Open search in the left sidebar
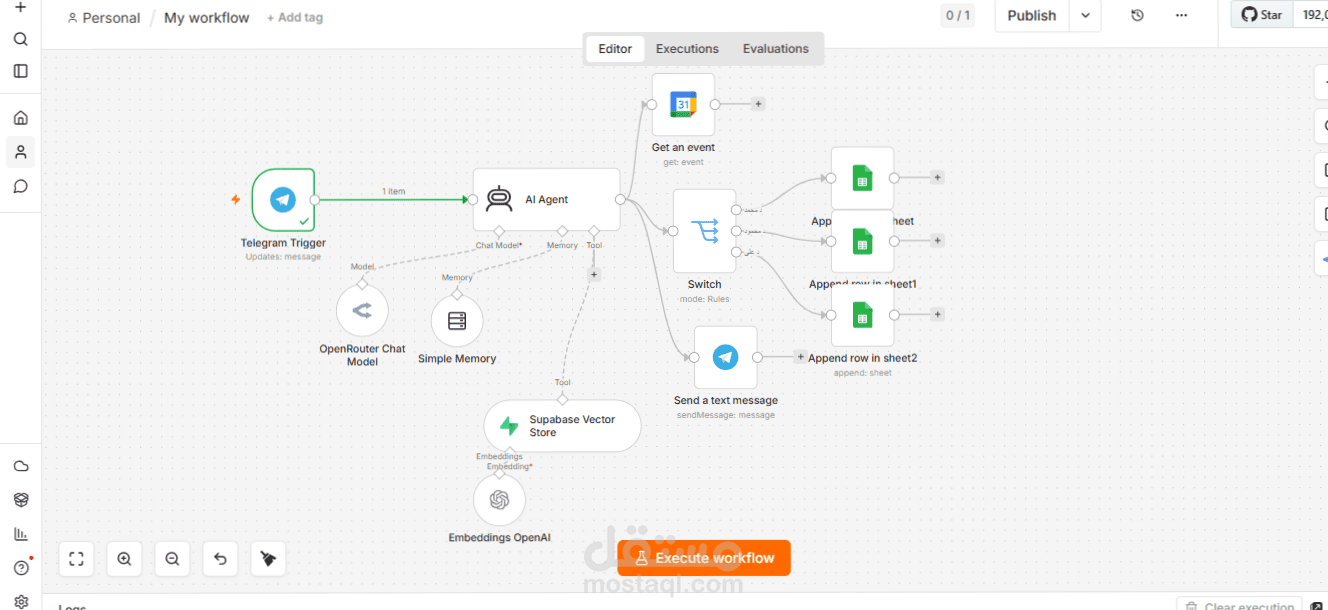Screen dimensions: 1328x610 tap(20, 39)
